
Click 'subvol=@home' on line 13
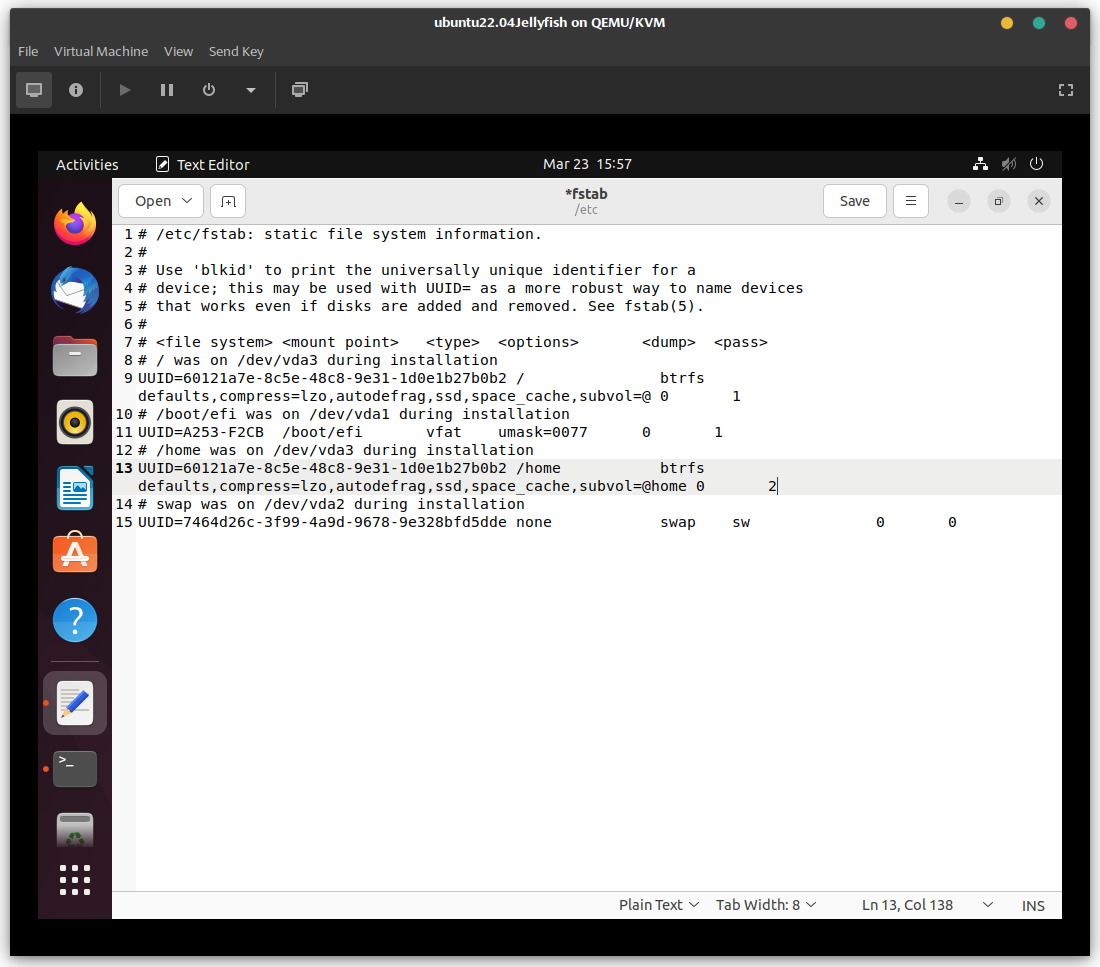[x=633, y=486]
